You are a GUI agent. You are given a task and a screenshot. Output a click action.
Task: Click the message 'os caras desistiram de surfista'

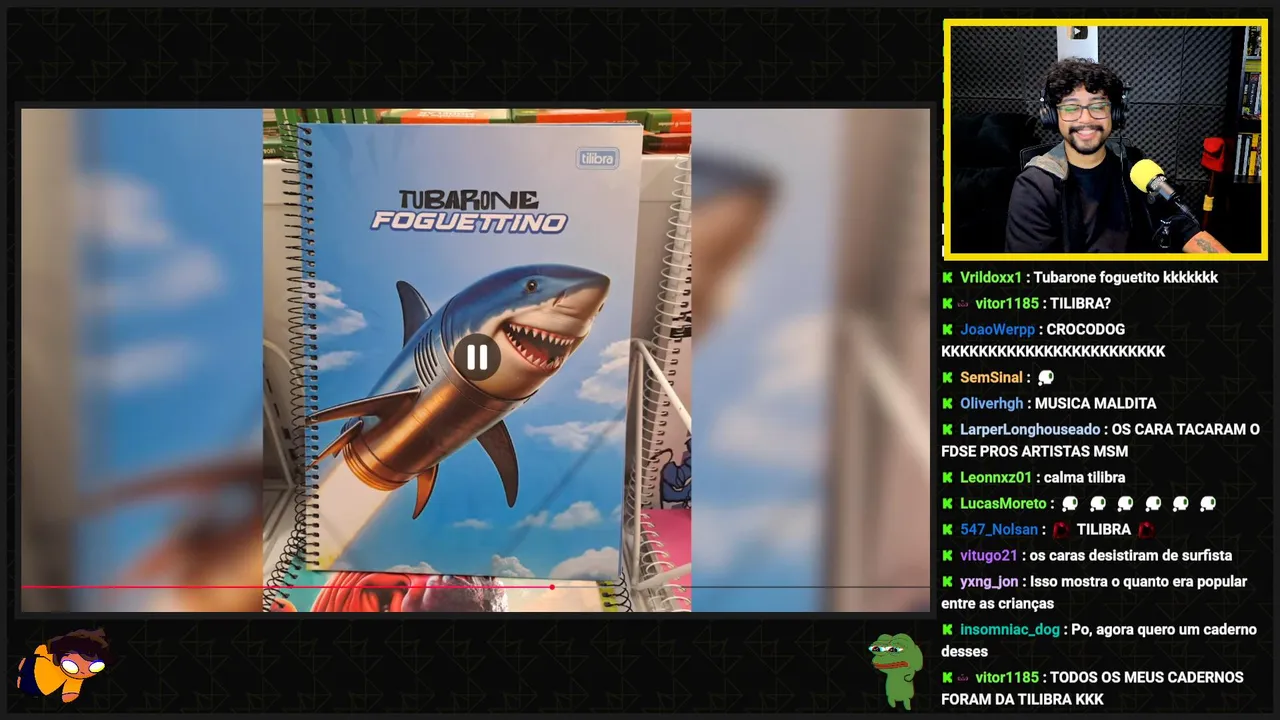(x=1131, y=556)
